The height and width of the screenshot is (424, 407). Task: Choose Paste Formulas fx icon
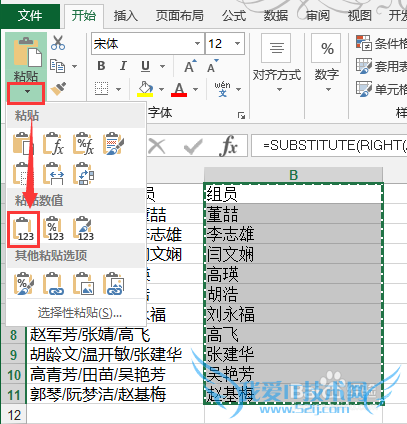pos(53,144)
